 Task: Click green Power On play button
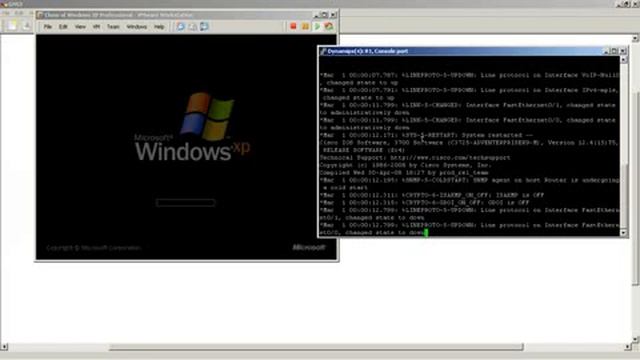point(317,27)
